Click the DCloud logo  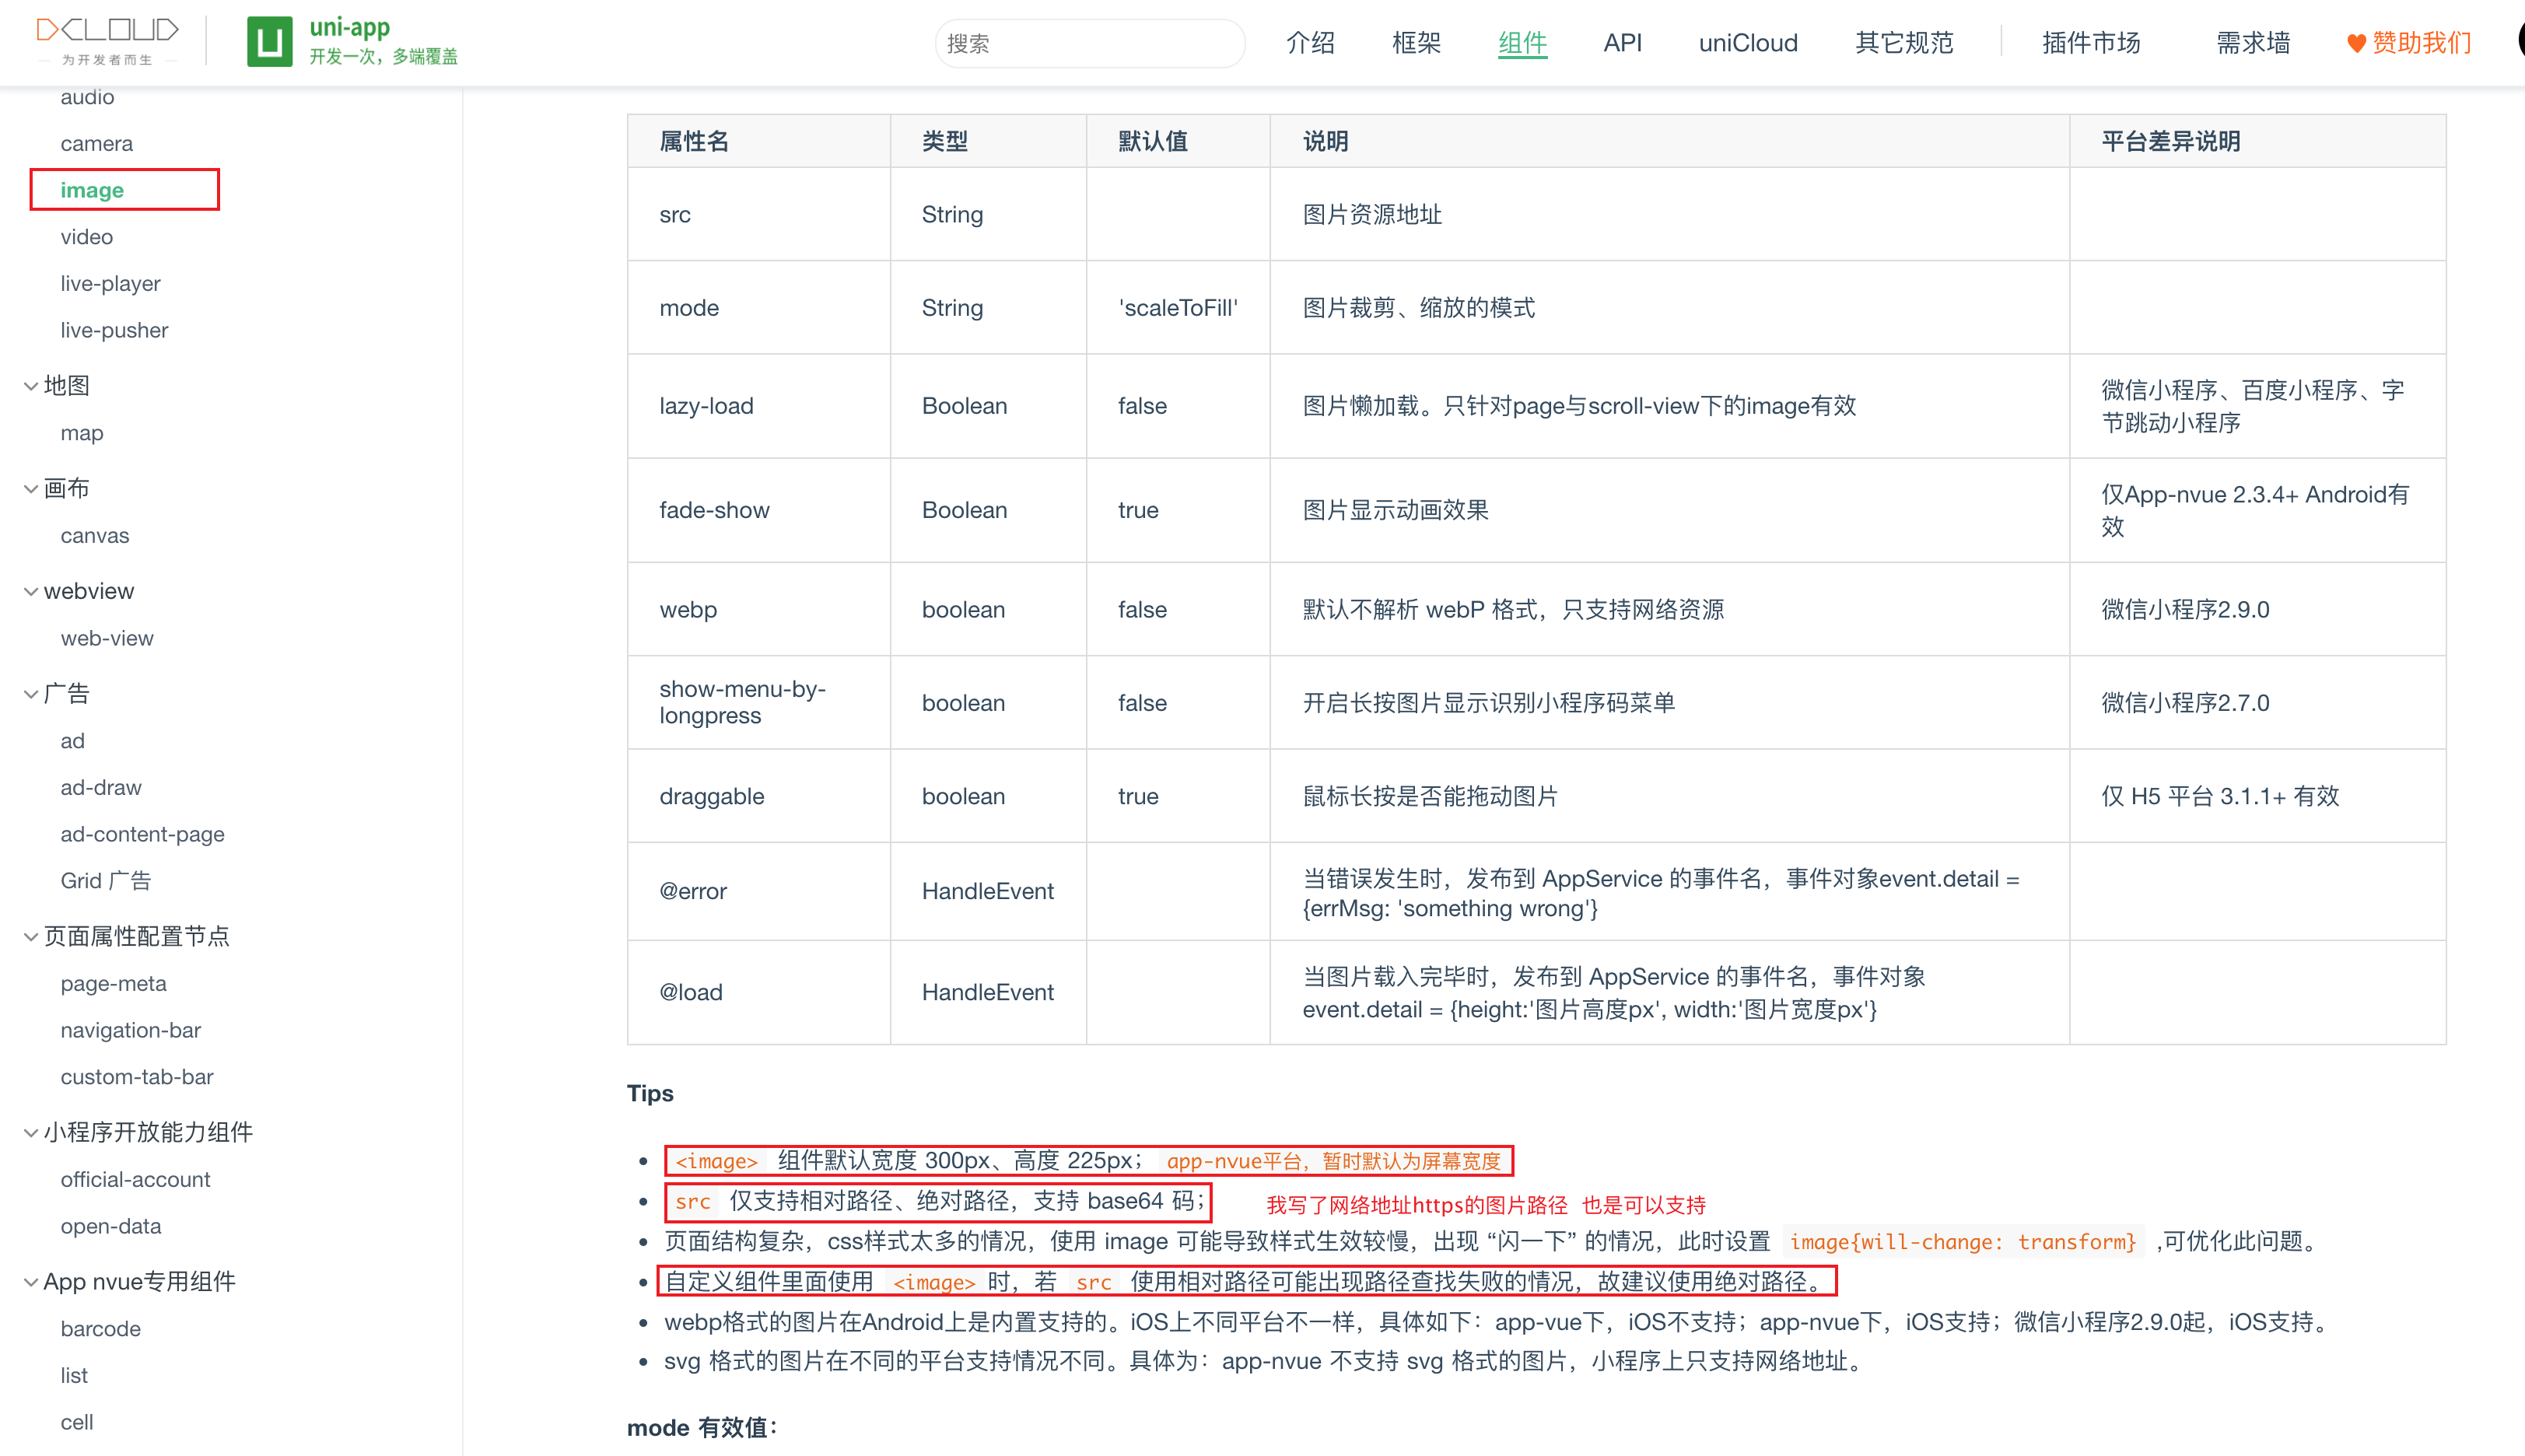[x=107, y=41]
